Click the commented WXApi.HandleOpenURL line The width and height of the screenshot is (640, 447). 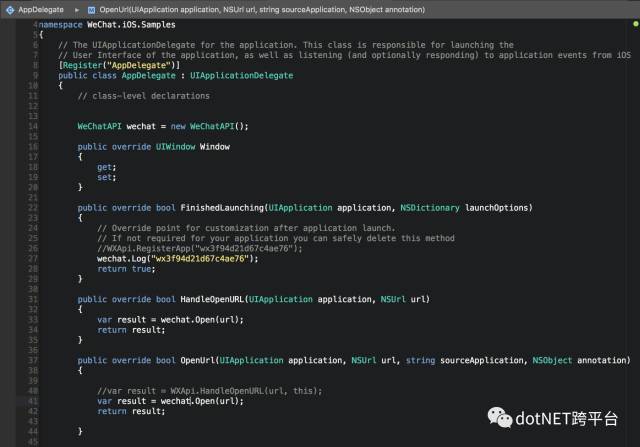pos(209,391)
